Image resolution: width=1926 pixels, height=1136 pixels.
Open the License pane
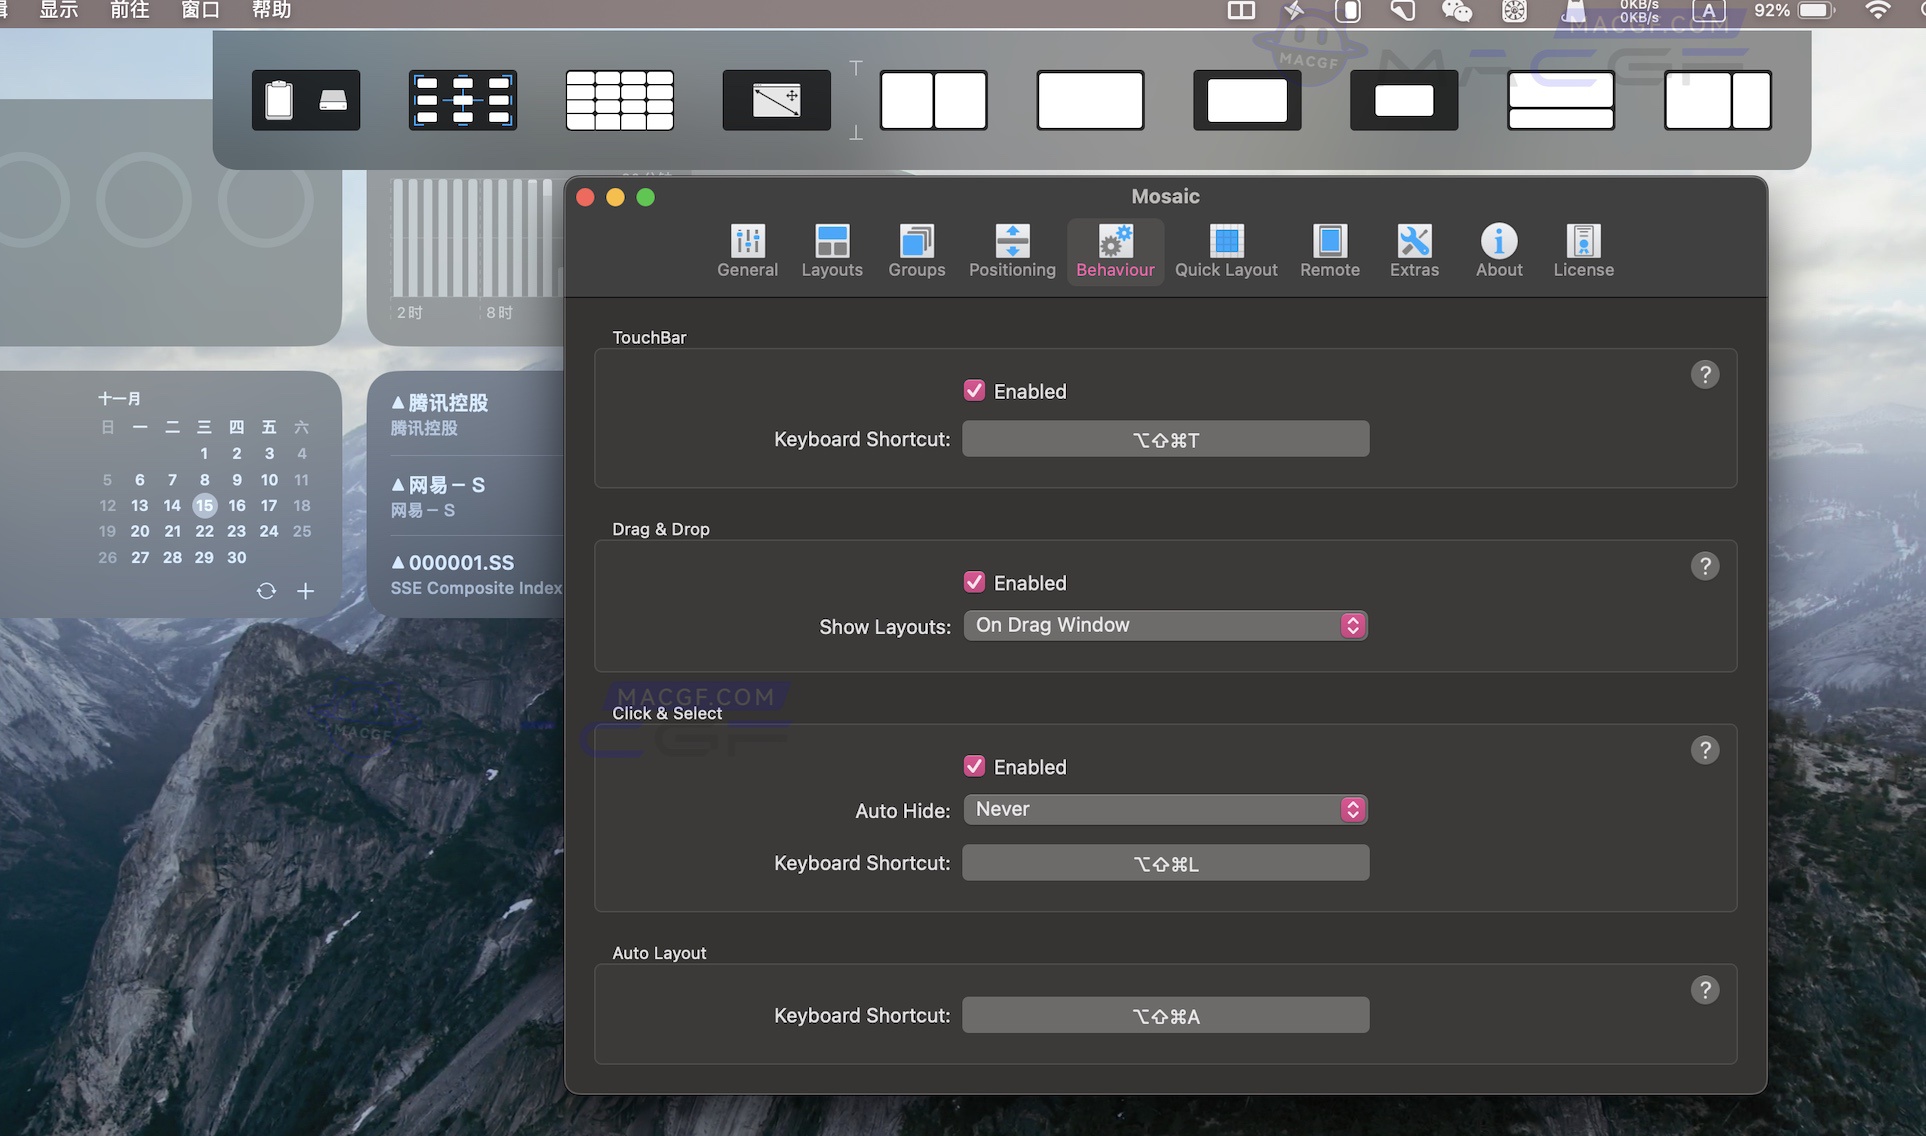pos(1583,250)
